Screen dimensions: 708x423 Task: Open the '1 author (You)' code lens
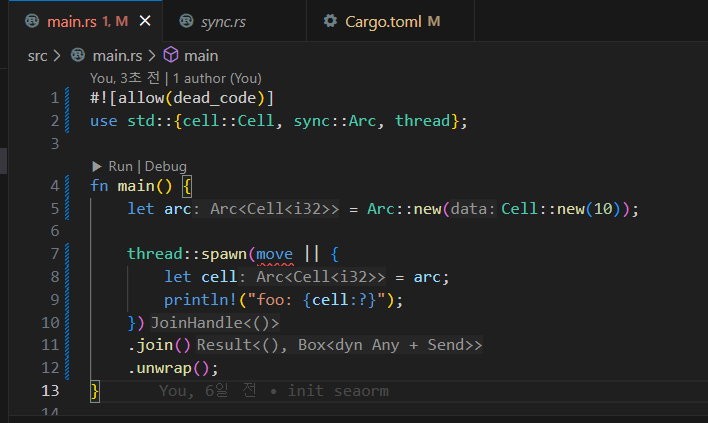217,77
